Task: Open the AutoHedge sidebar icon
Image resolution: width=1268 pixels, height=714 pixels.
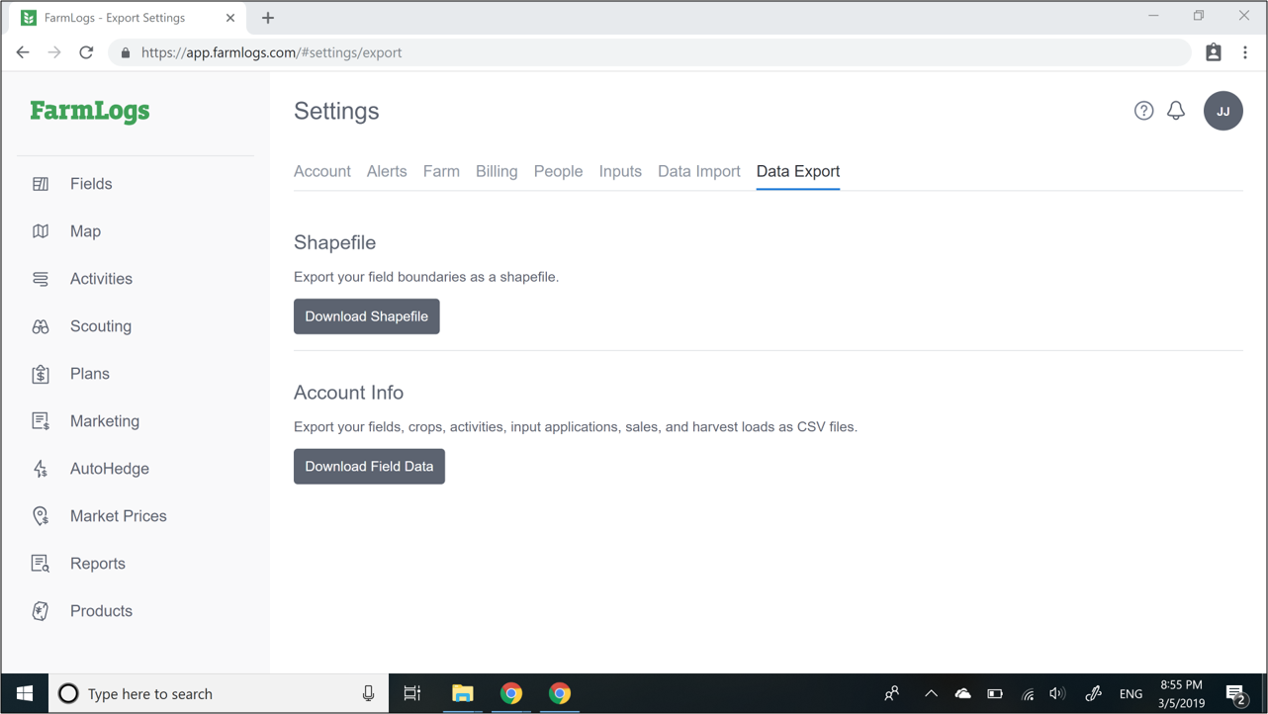Action: 40,469
